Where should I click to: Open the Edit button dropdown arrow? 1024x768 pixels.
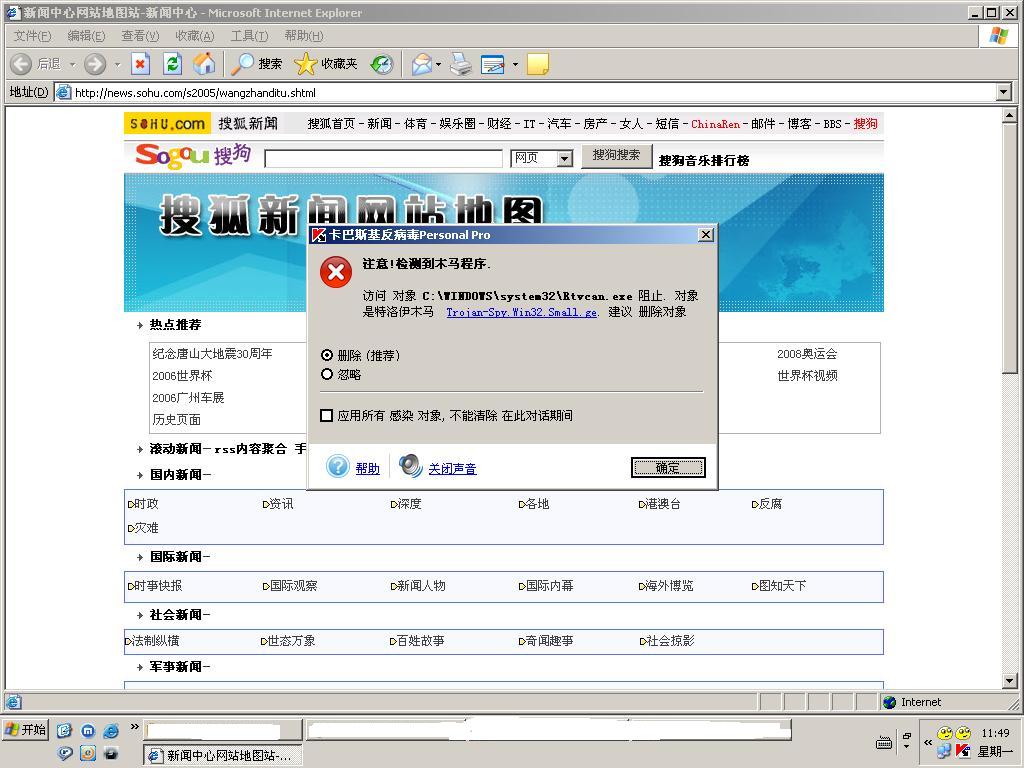click(515, 64)
